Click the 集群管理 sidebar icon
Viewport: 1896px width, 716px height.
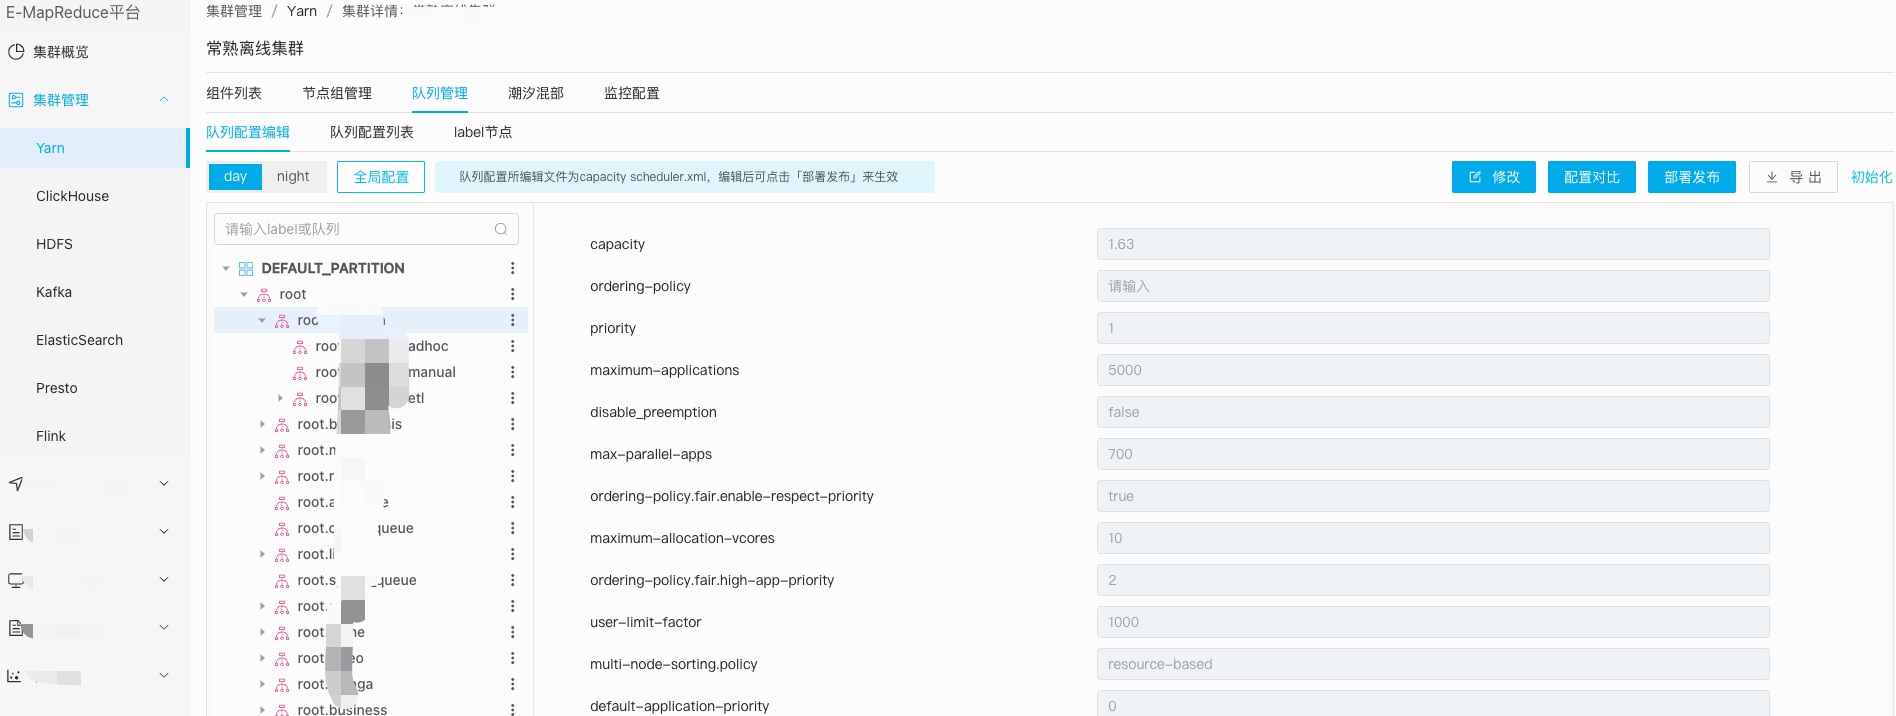tap(16, 100)
